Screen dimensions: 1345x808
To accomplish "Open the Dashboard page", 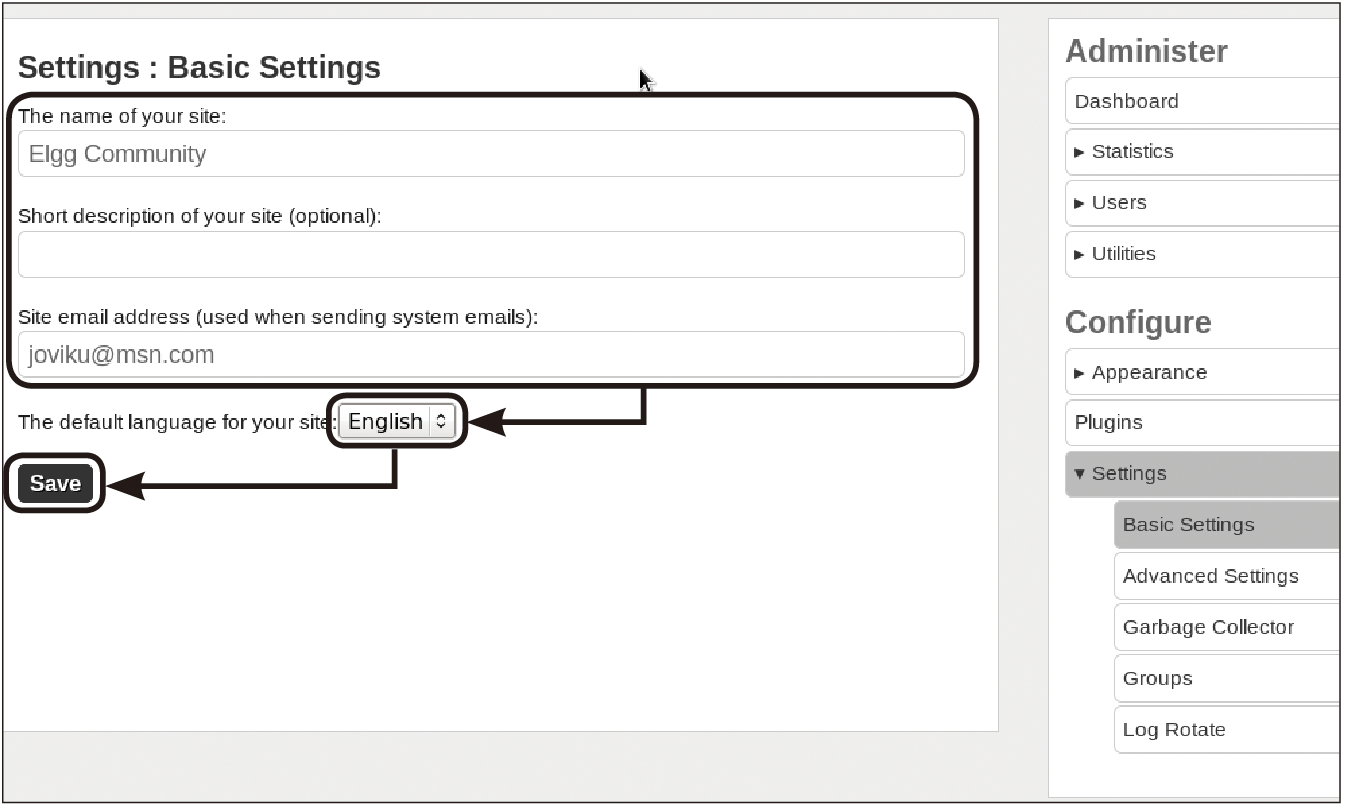I will pos(1202,101).
